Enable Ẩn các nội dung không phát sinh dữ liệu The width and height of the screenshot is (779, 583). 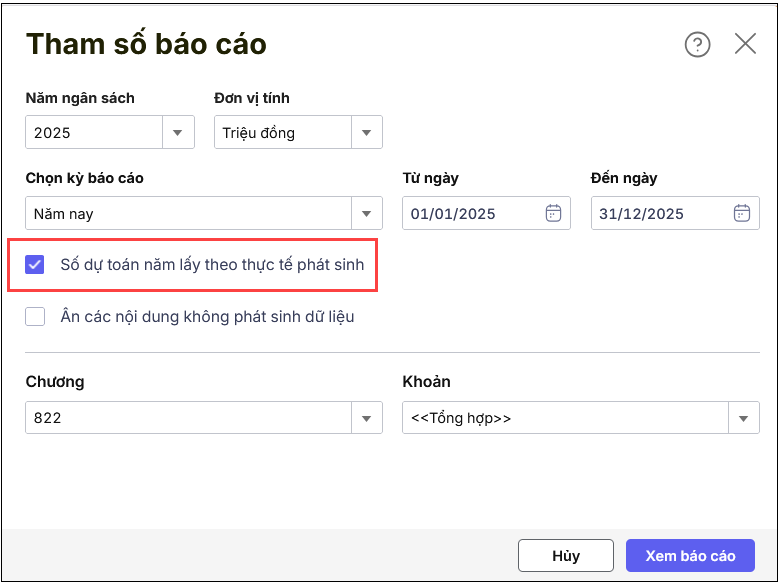(x=36, y=317)
